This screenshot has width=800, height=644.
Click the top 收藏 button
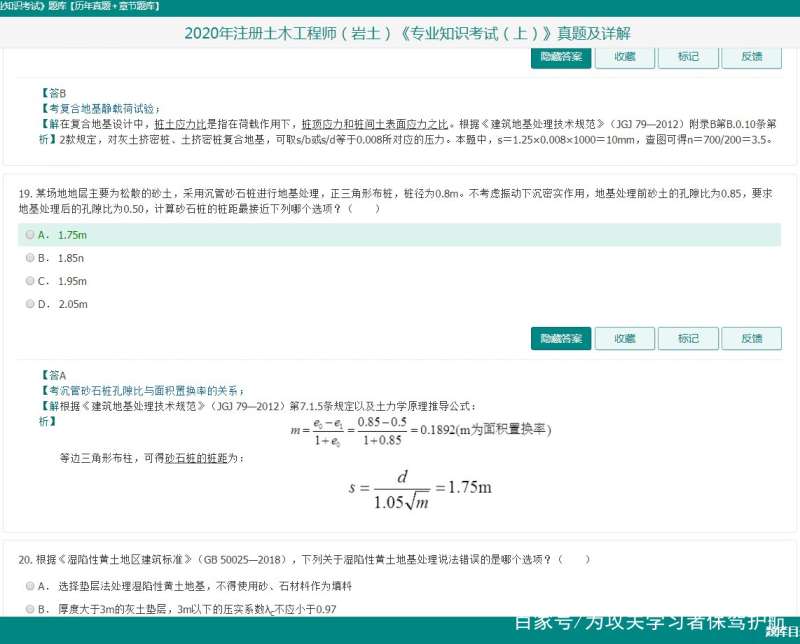click(624, 58)
